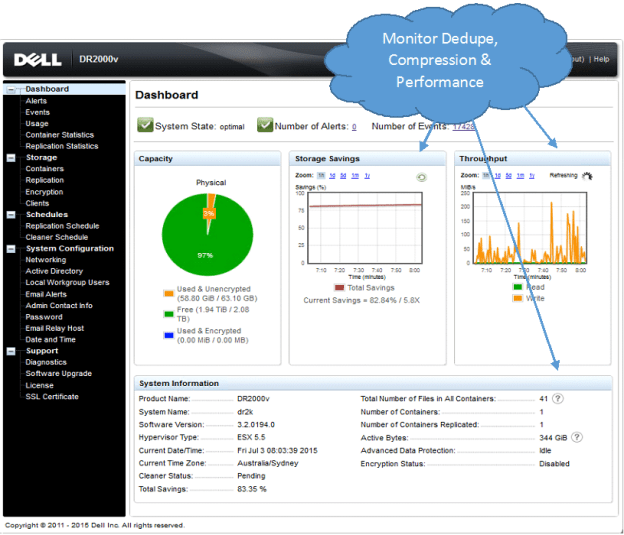Set Throughput zoom to 1m

coord(520,176)
